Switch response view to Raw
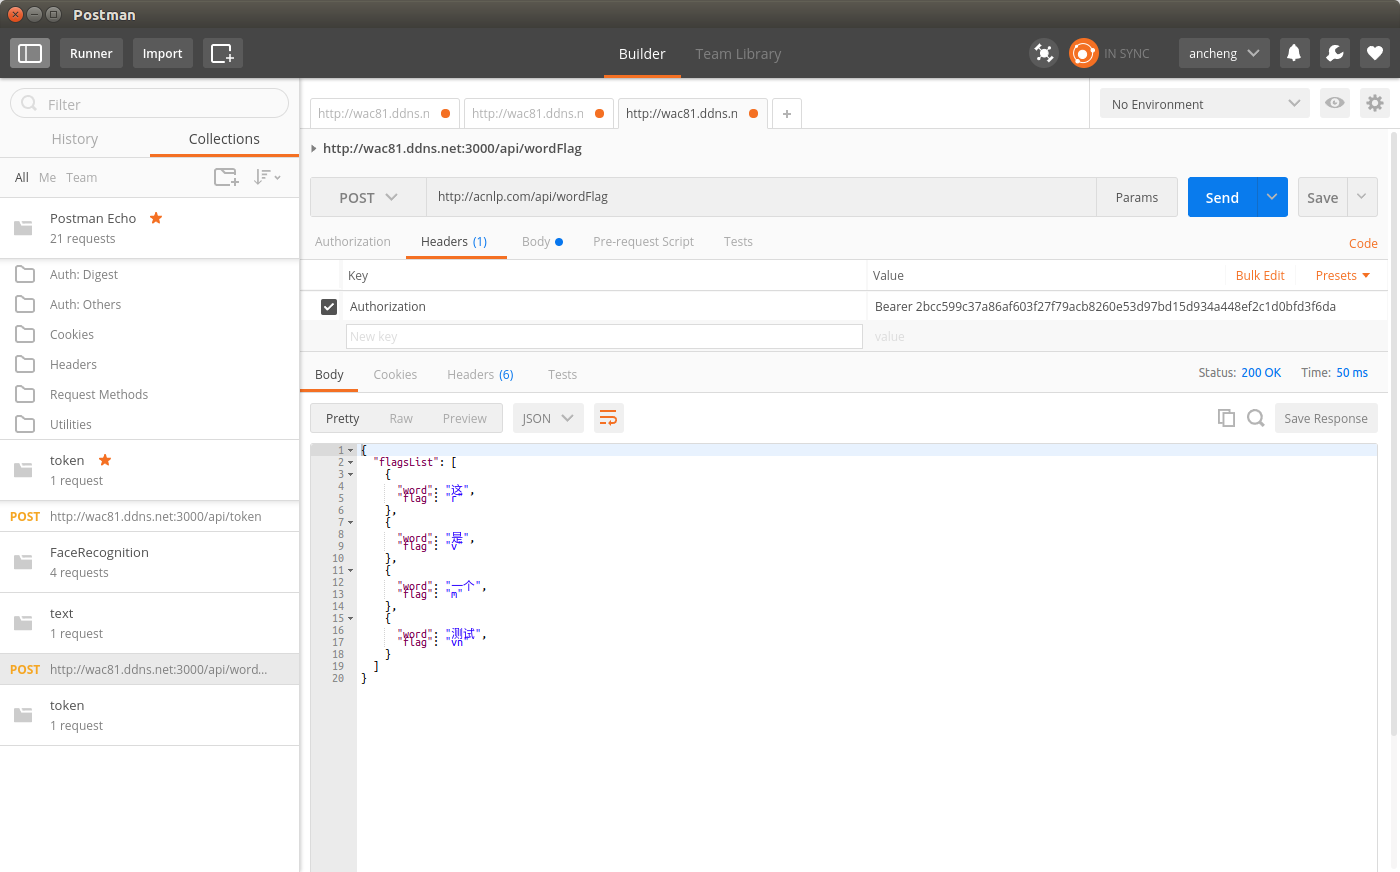The image size is (1400, 872). (x=401, y=418)
